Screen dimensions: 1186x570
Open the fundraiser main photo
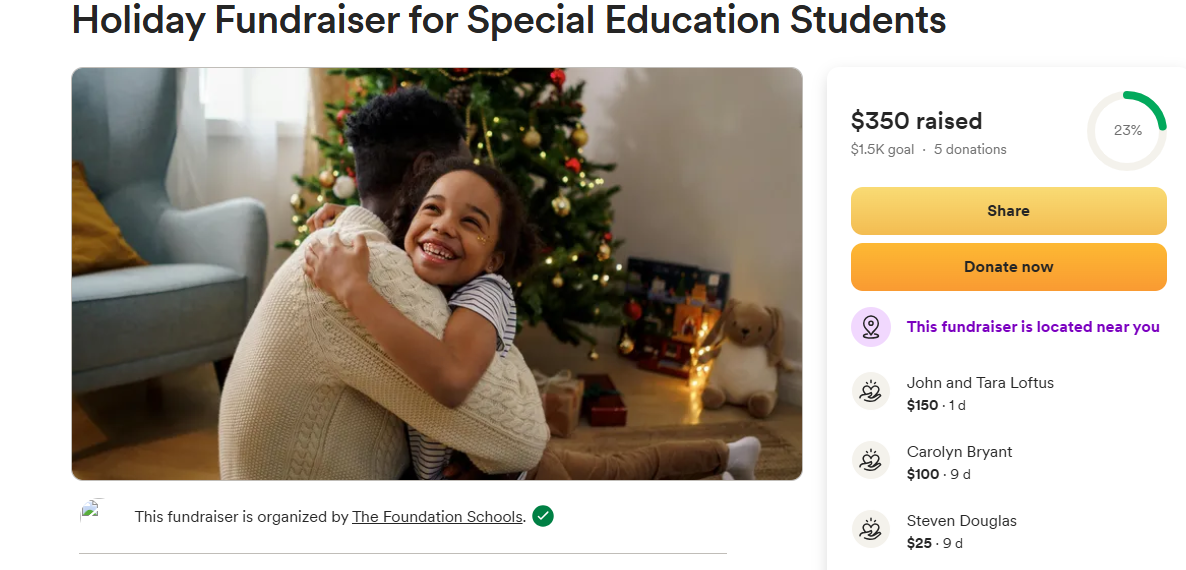(x=436, y=273)
